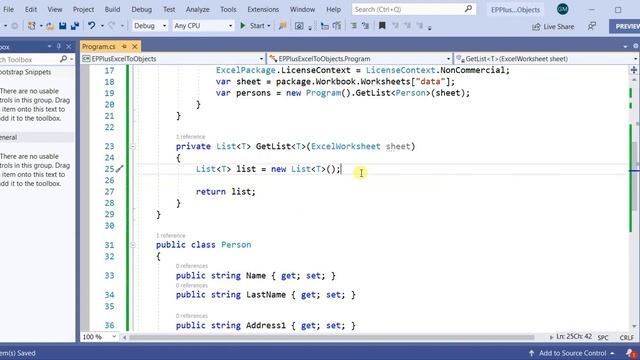Click the split editor icon above scrollbar
Image resolution: width=640 pixels, height=360 pixels.
tap(634, 70)
